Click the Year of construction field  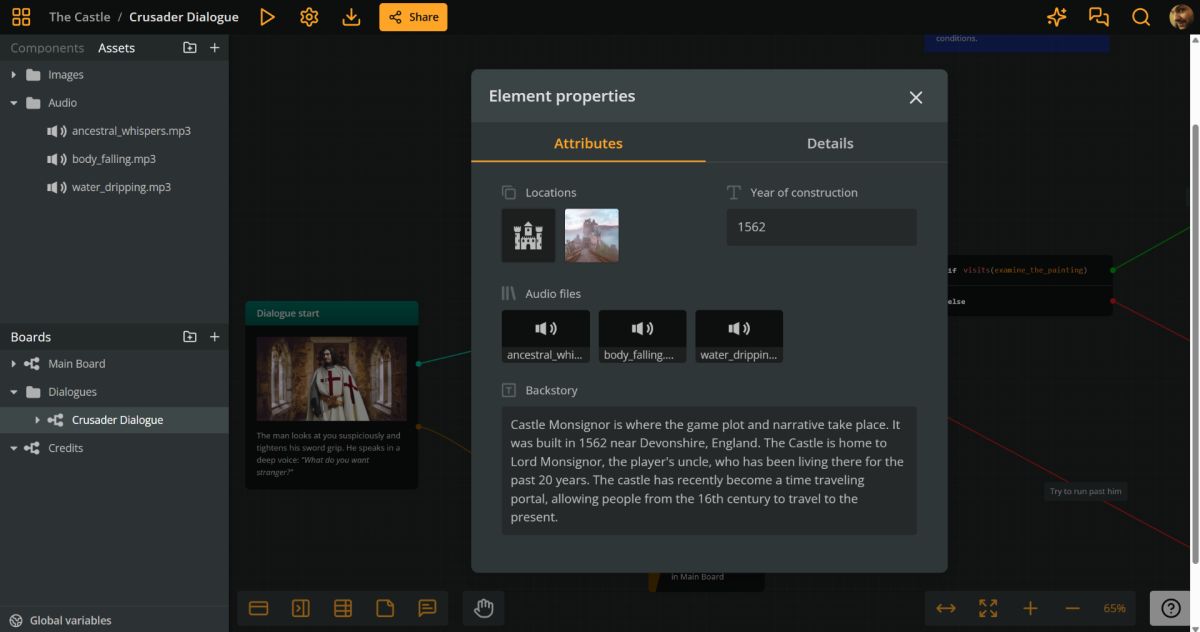pyautogui.click(x=821, y=227)
